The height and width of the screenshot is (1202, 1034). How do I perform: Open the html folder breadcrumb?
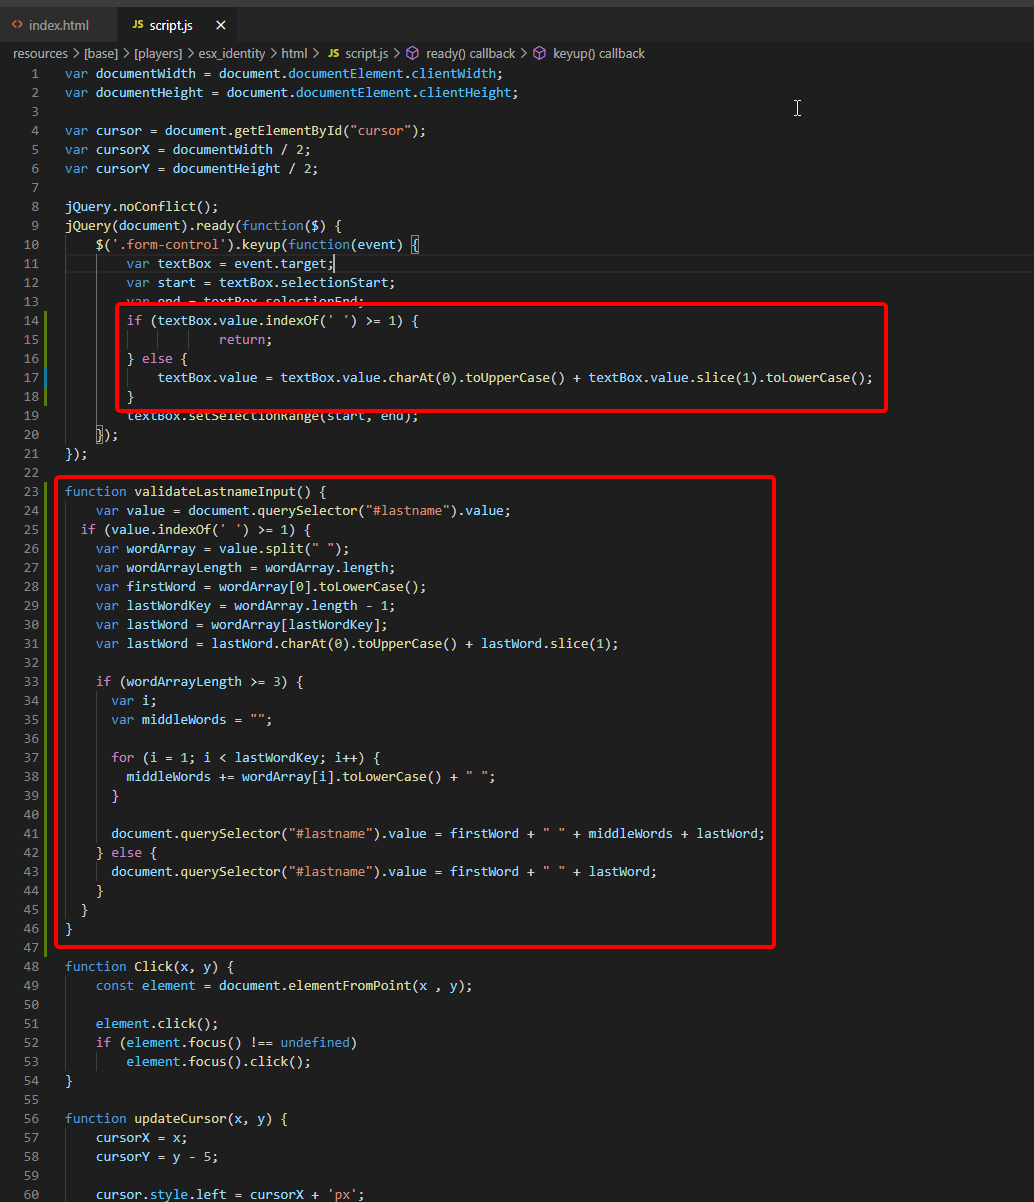pyautogui.click(x=294, y=53)
